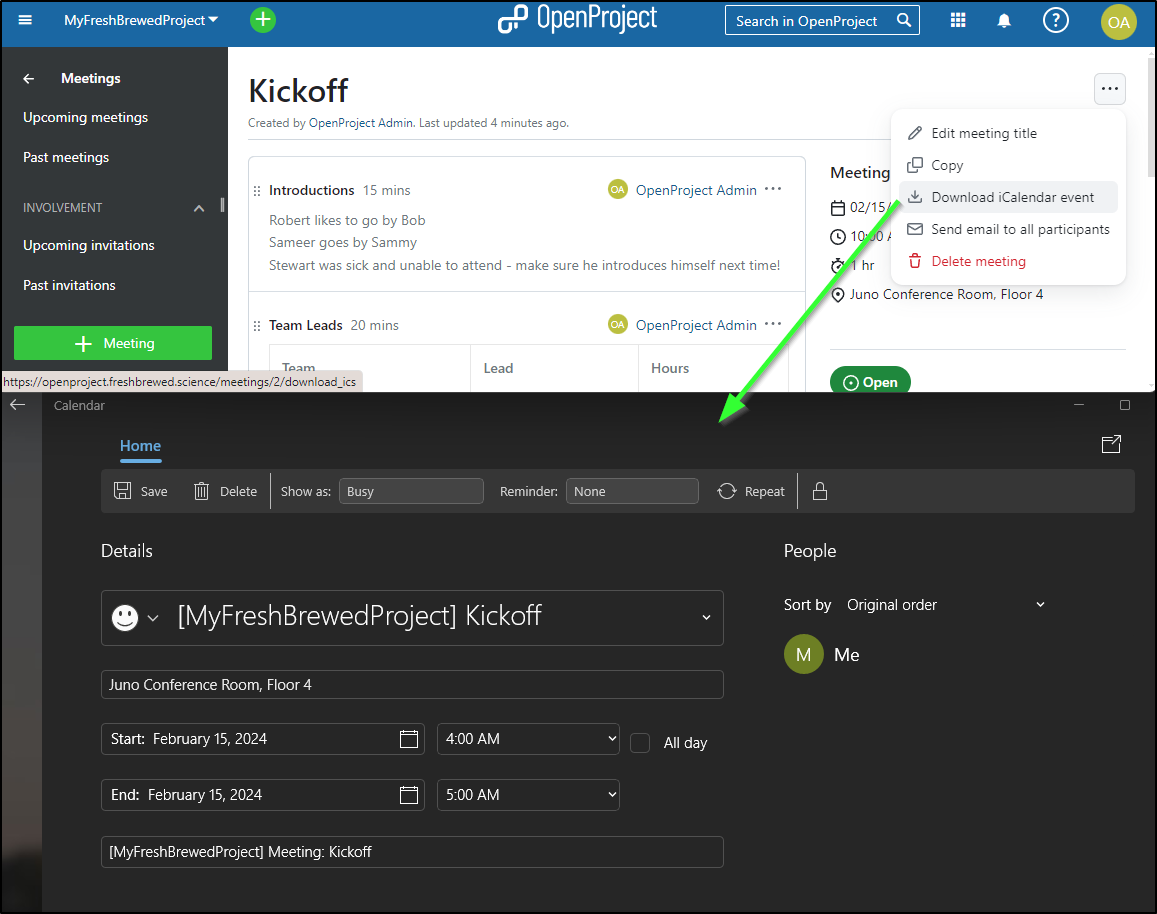
Task: Click the private lock icon in Calendar
Action: pos(819,491)
